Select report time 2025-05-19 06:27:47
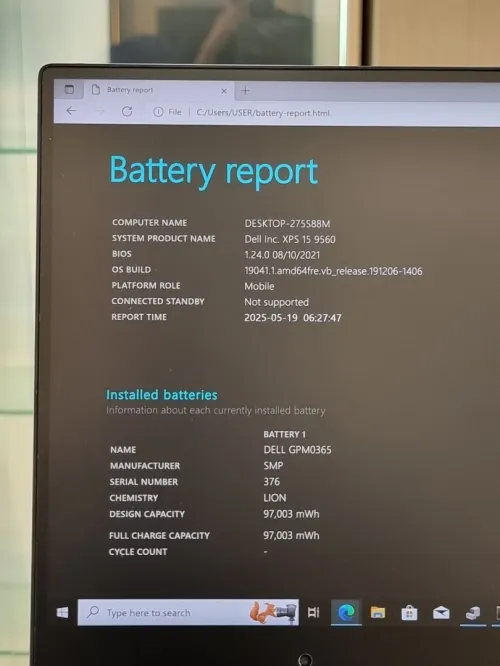This screenshot has height=666, width=500. pos(293,318)
